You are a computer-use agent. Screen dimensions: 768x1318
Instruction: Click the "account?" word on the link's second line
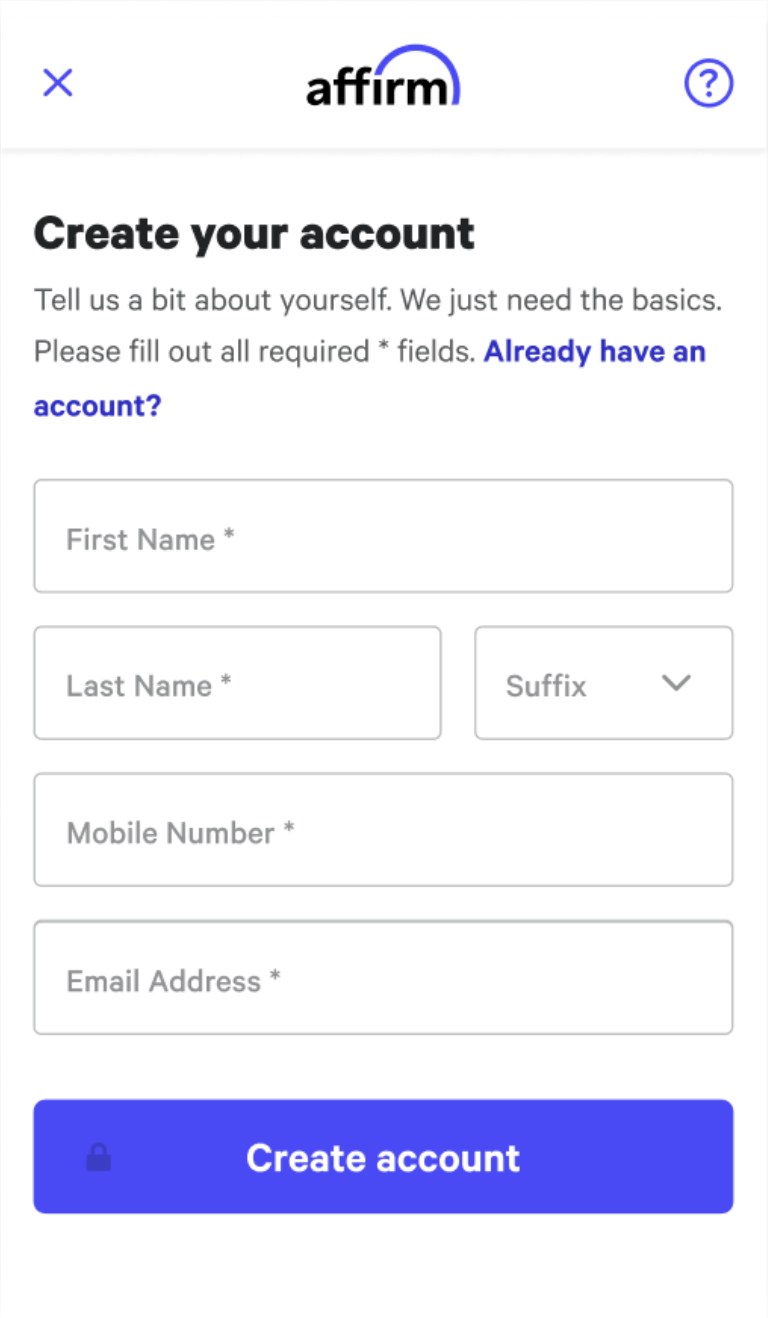(x=97, y=406)
